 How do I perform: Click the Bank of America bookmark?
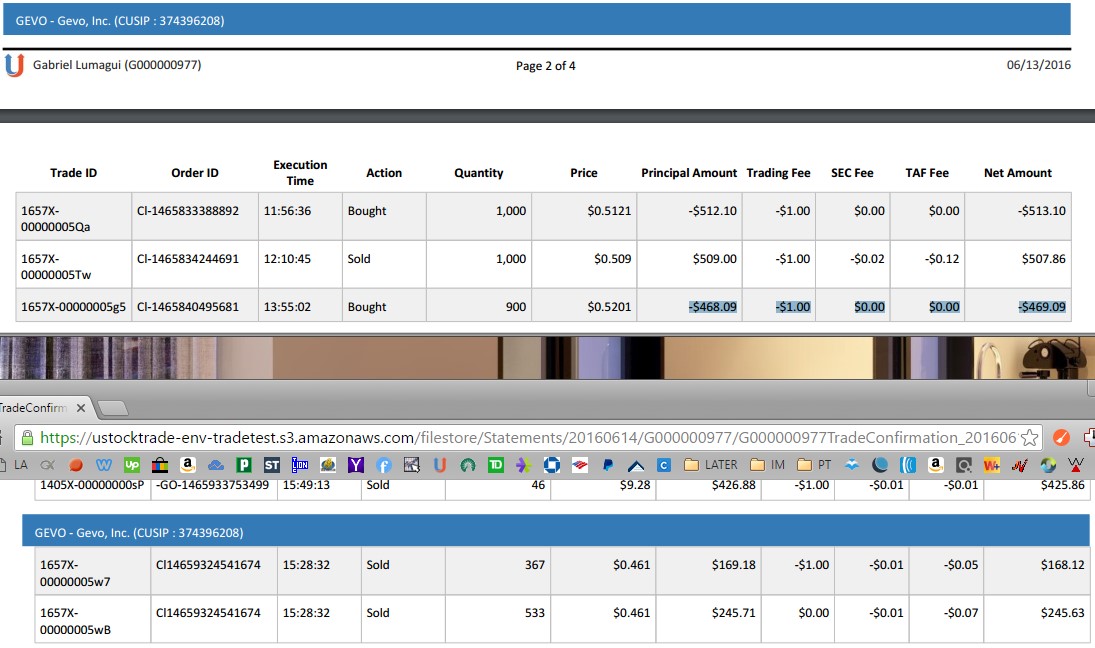click(578, 465)
